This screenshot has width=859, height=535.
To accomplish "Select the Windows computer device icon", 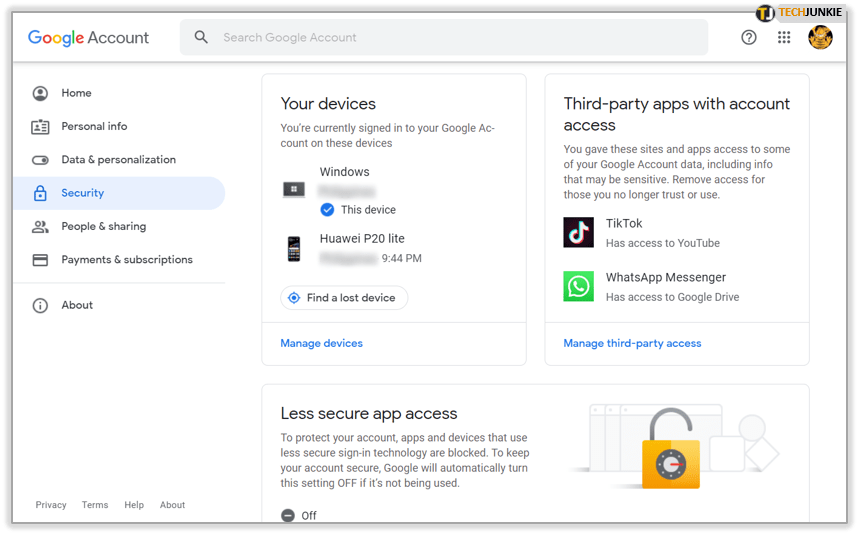I will 294,189.
